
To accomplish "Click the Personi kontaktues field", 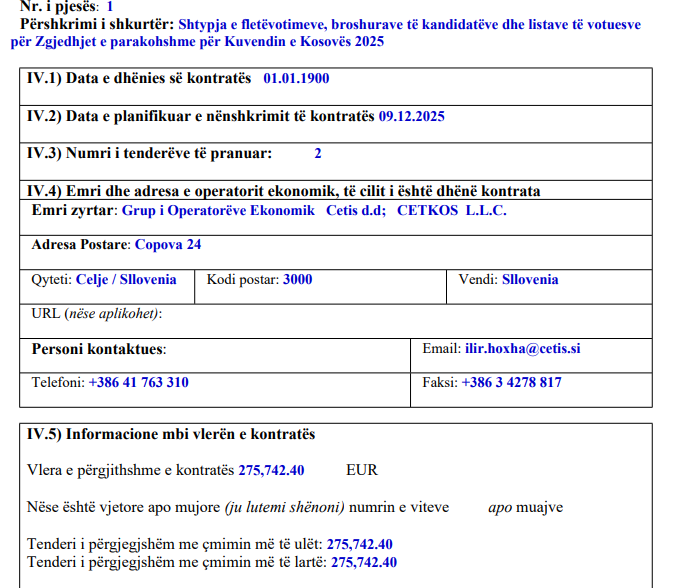I will (x=99, y=349).
